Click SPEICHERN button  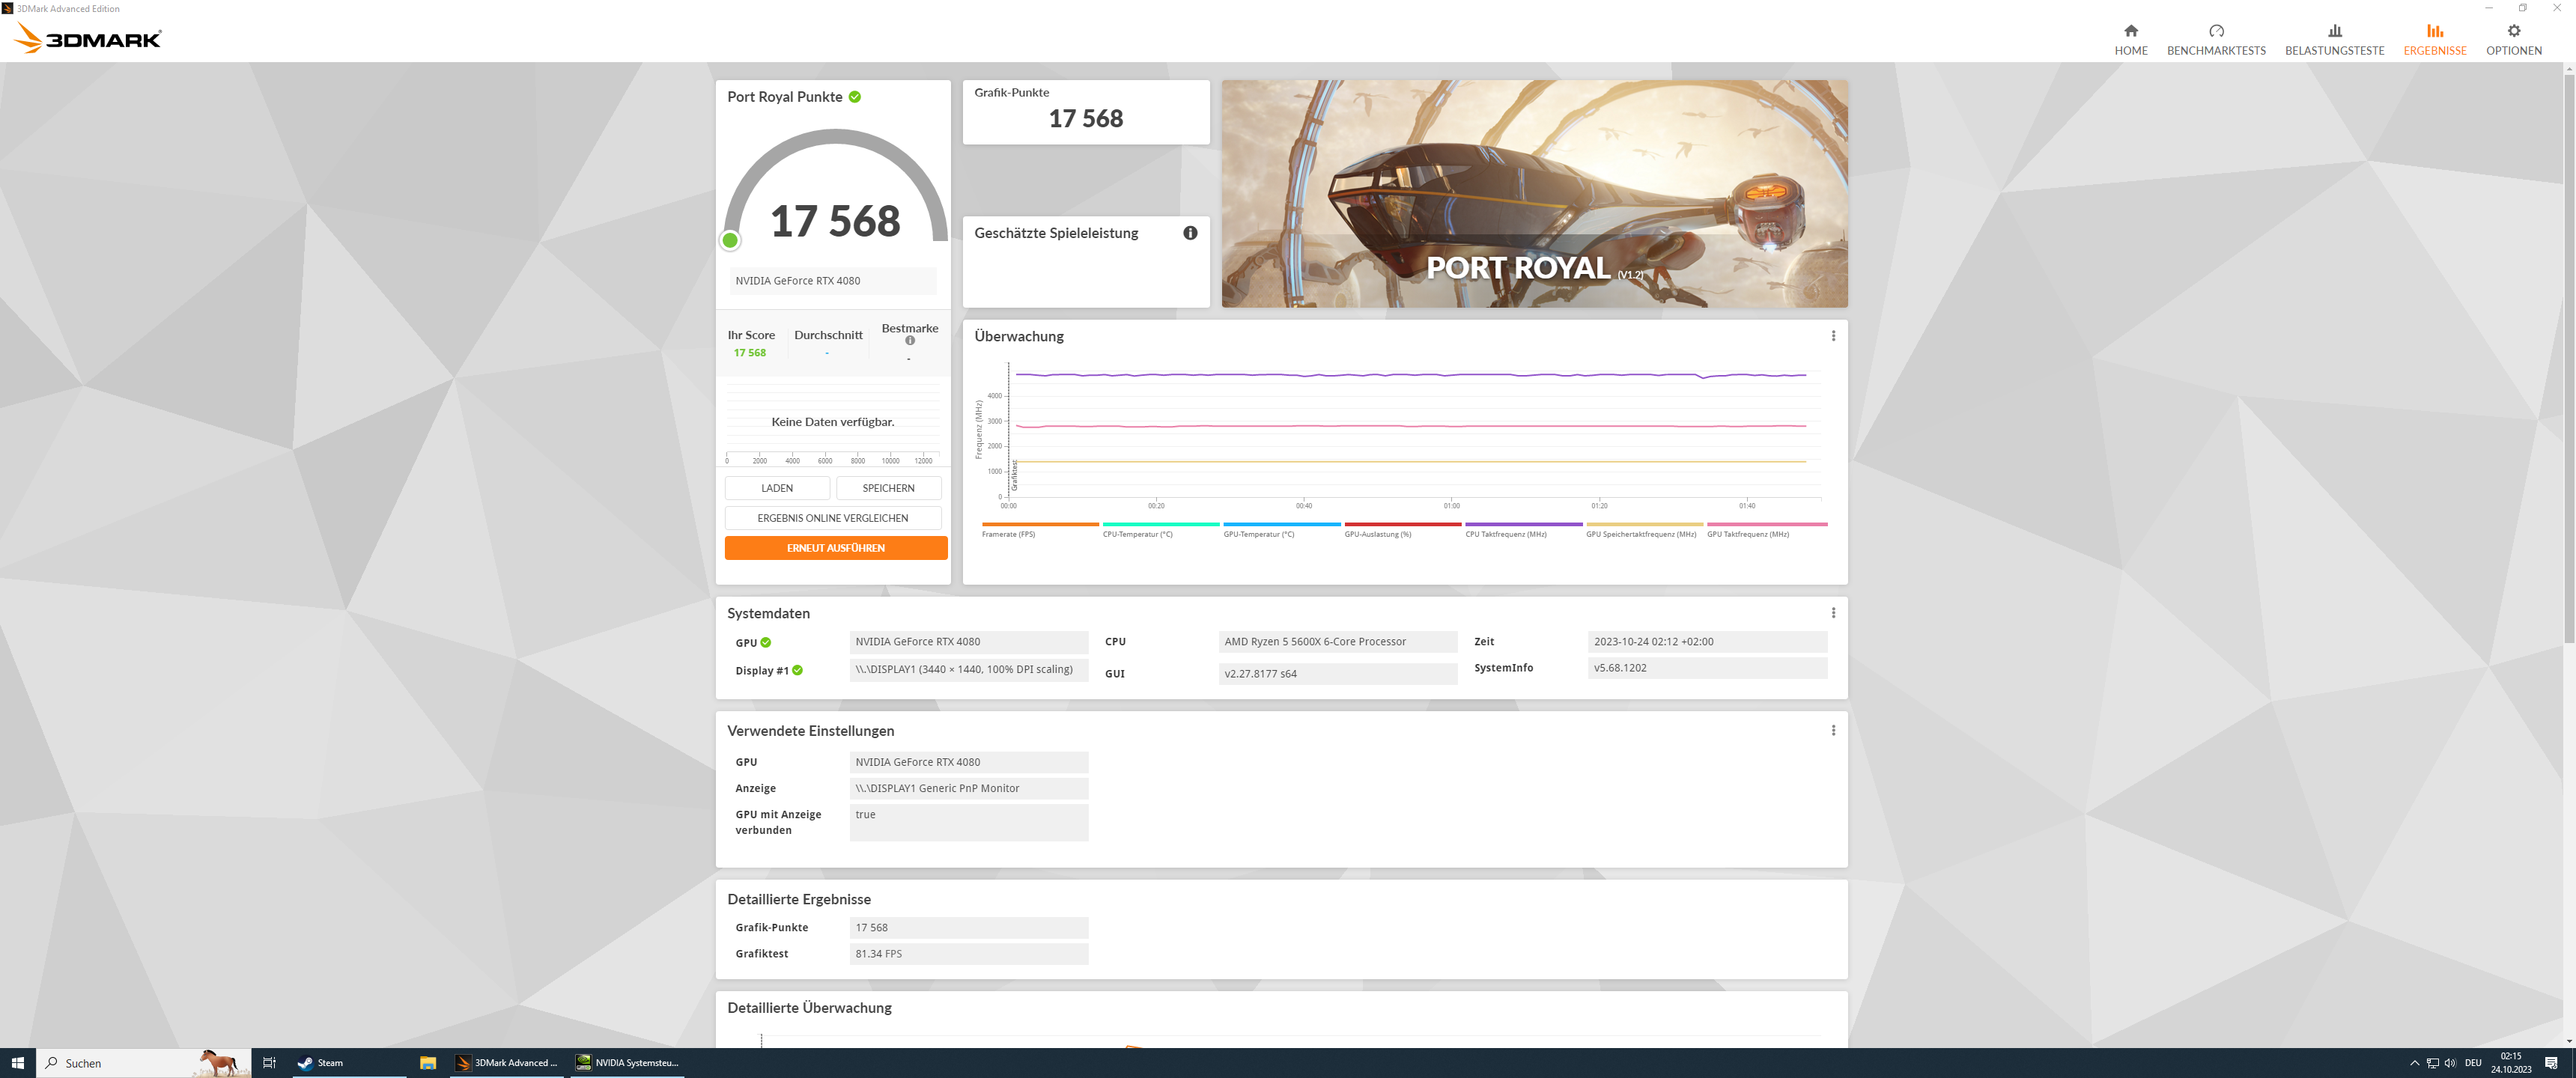click(887, 488)
